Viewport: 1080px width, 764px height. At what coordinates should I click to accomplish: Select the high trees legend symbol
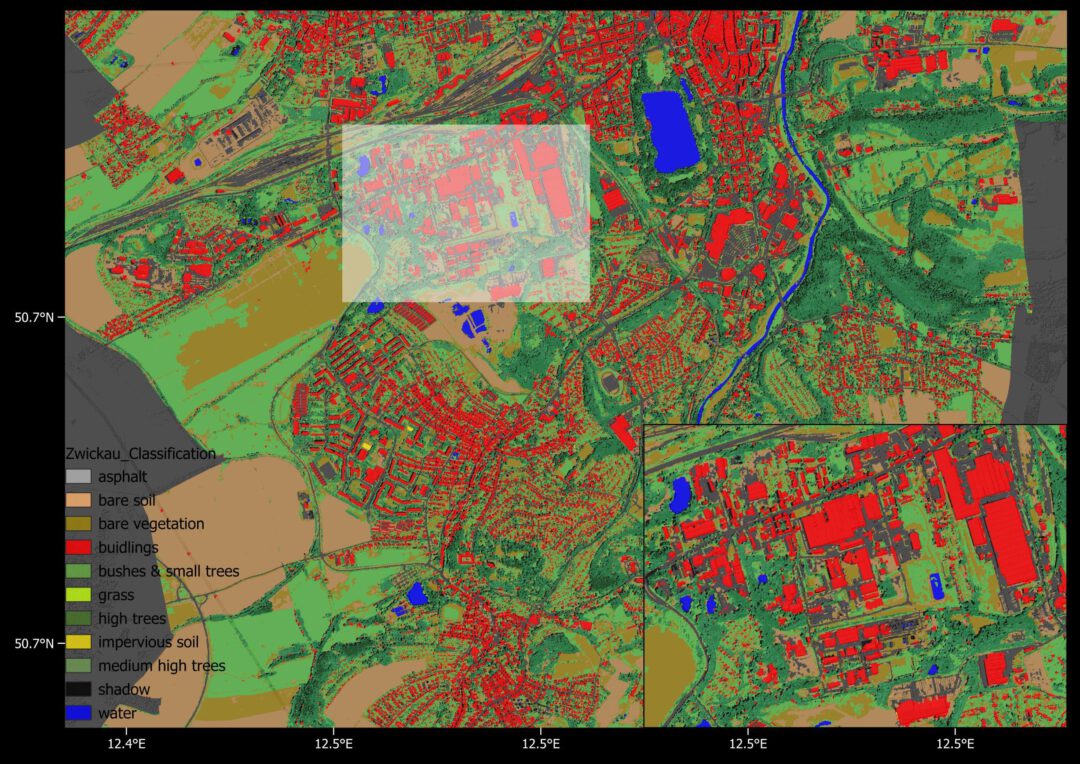click(x=77, y=618)
